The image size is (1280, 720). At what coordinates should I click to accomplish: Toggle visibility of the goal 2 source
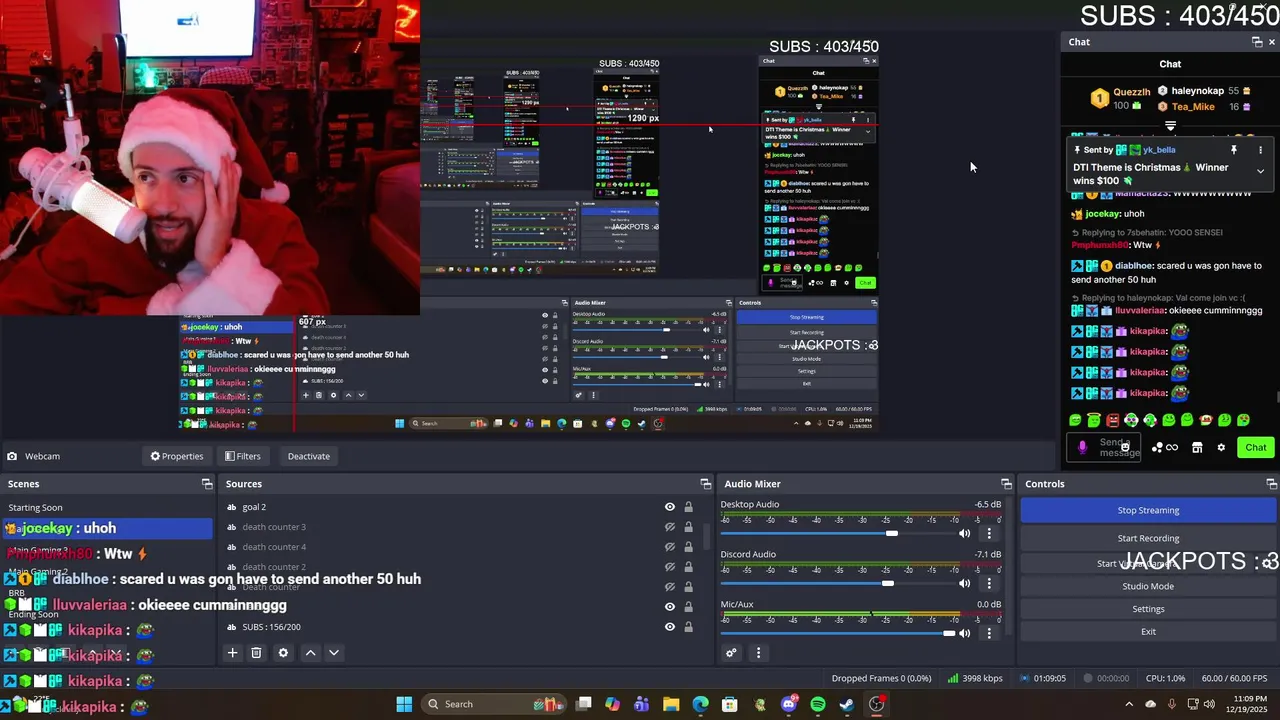coord(670,507)
